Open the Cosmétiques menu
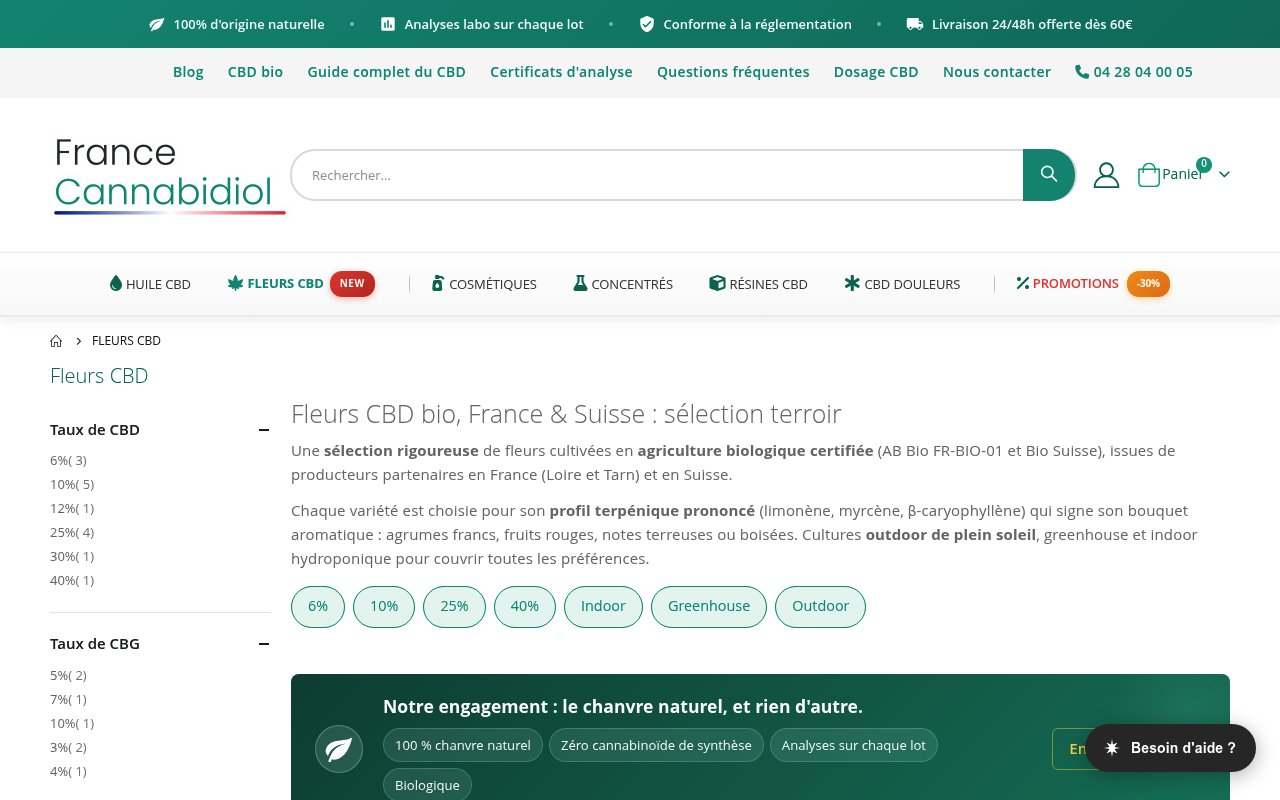Screen dimensions: 1280x800 (484, 284)
